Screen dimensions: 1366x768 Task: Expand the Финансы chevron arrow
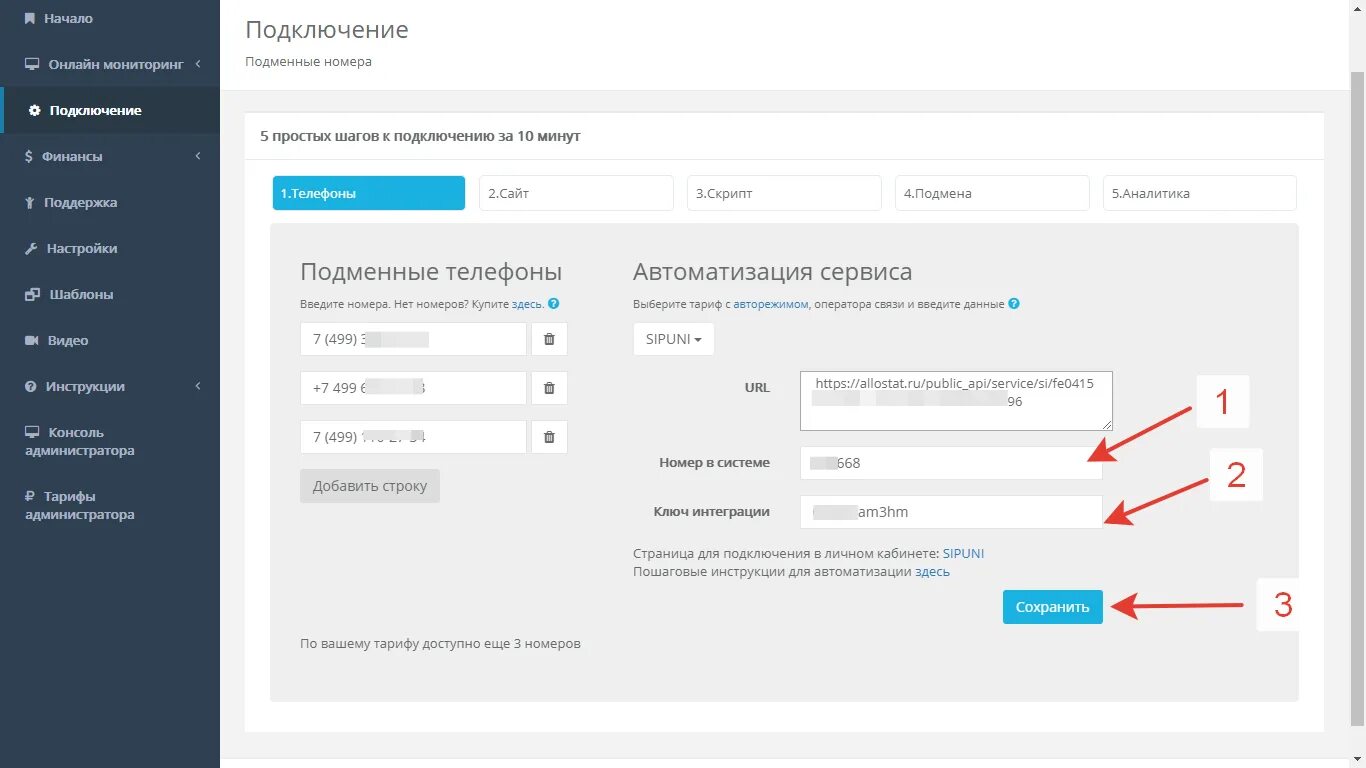pyautogui.click(x=198, y=156)
